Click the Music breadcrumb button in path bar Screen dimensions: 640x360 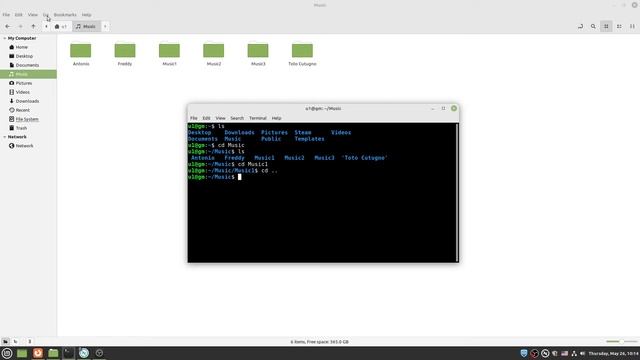(x=86, y=27)
